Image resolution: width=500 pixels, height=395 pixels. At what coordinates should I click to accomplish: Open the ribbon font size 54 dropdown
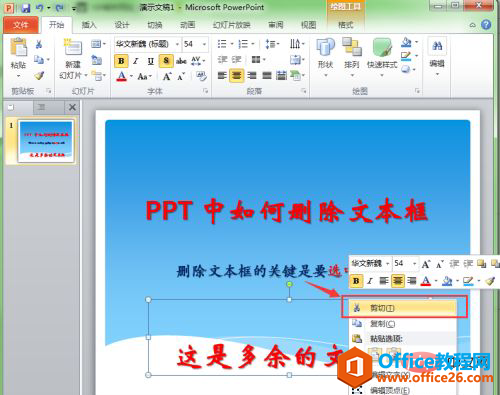[x=204, y=44]
